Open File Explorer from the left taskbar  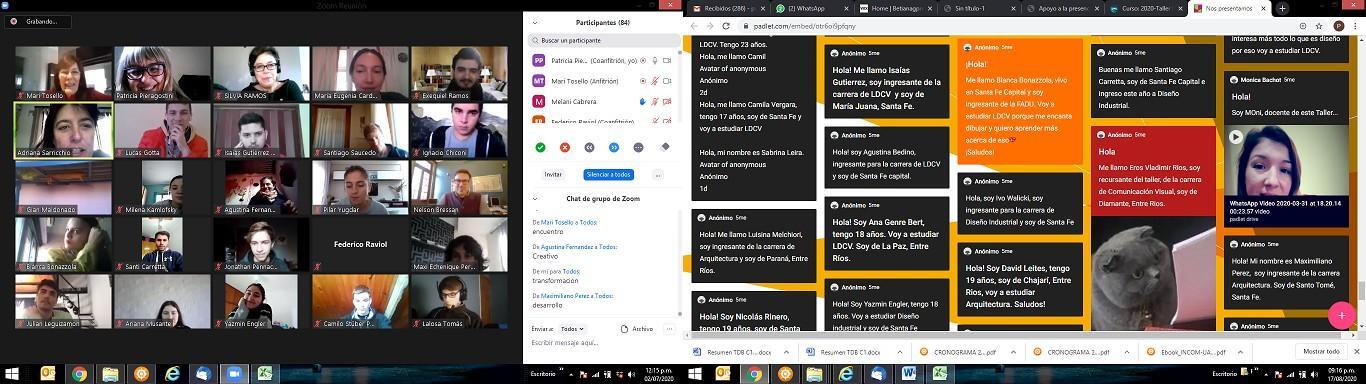pos(110,374)
